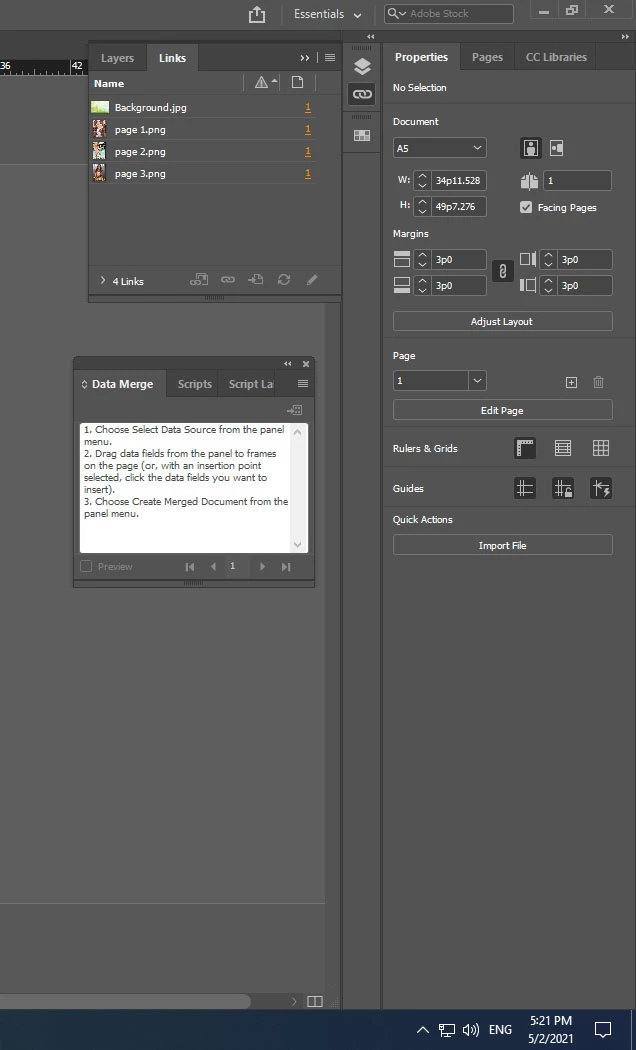Screen dimensions: 636x1050
Task: Switch to the Pages tab
Action: point(487,57)
